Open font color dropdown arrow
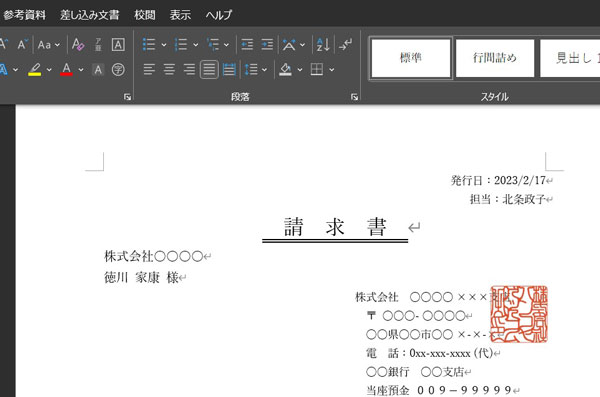600x397 pixels. [x=81, y=70]
